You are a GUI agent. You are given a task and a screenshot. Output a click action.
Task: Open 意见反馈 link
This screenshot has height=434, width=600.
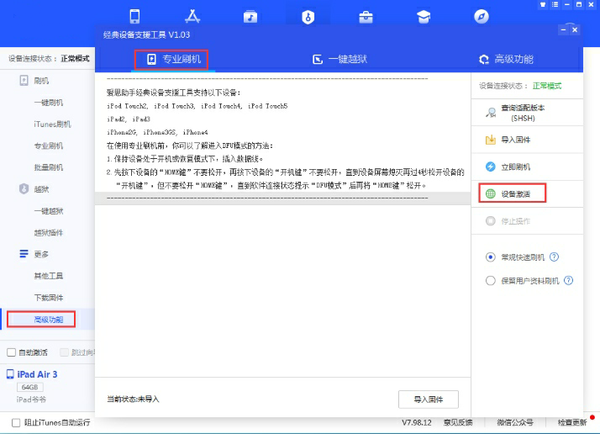coord(458,423)
